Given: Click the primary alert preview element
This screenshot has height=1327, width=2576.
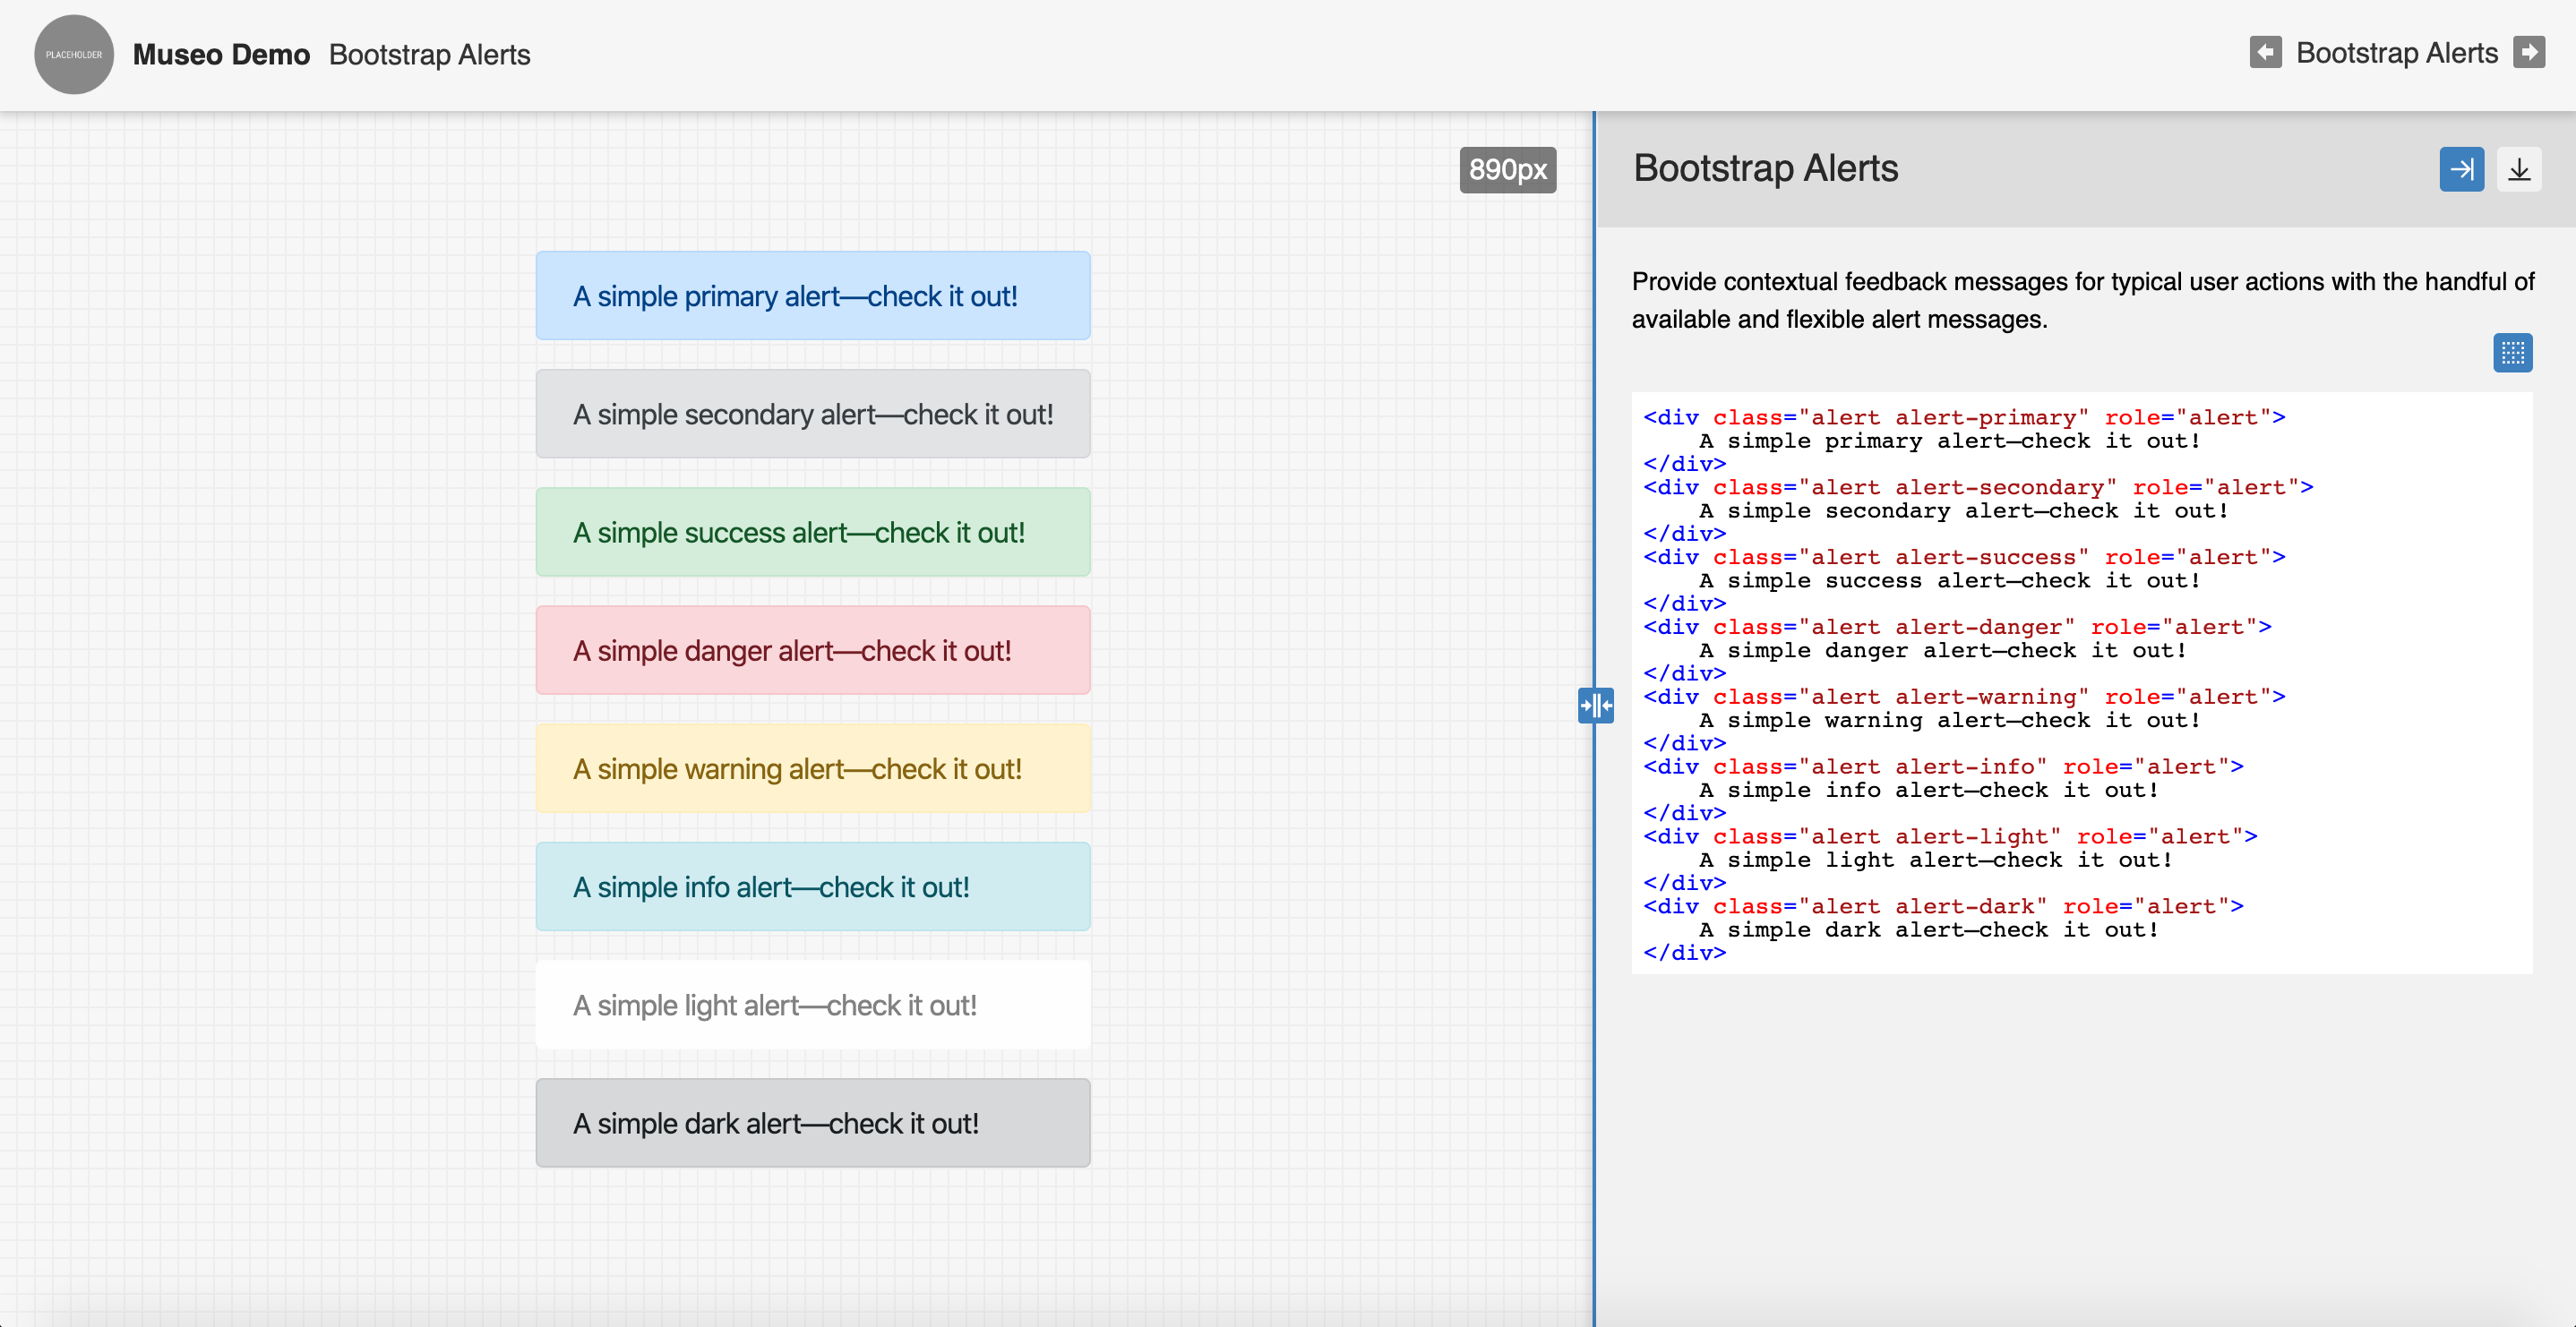Looking at the screenshot, I should tap(814, 296).
